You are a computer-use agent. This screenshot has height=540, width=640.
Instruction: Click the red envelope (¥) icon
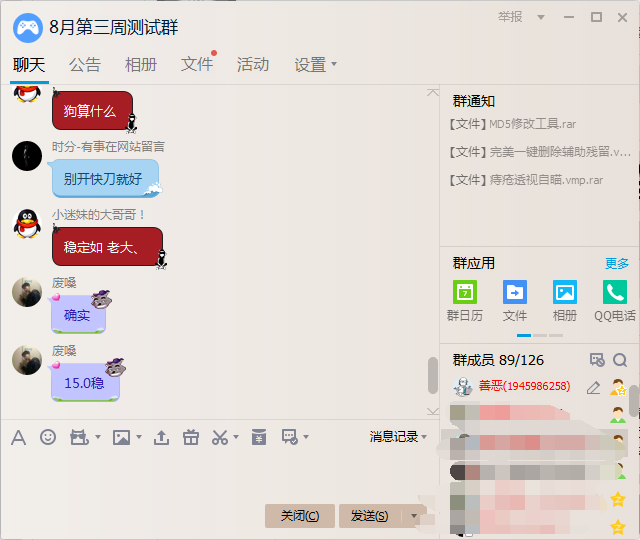(259, 437)
